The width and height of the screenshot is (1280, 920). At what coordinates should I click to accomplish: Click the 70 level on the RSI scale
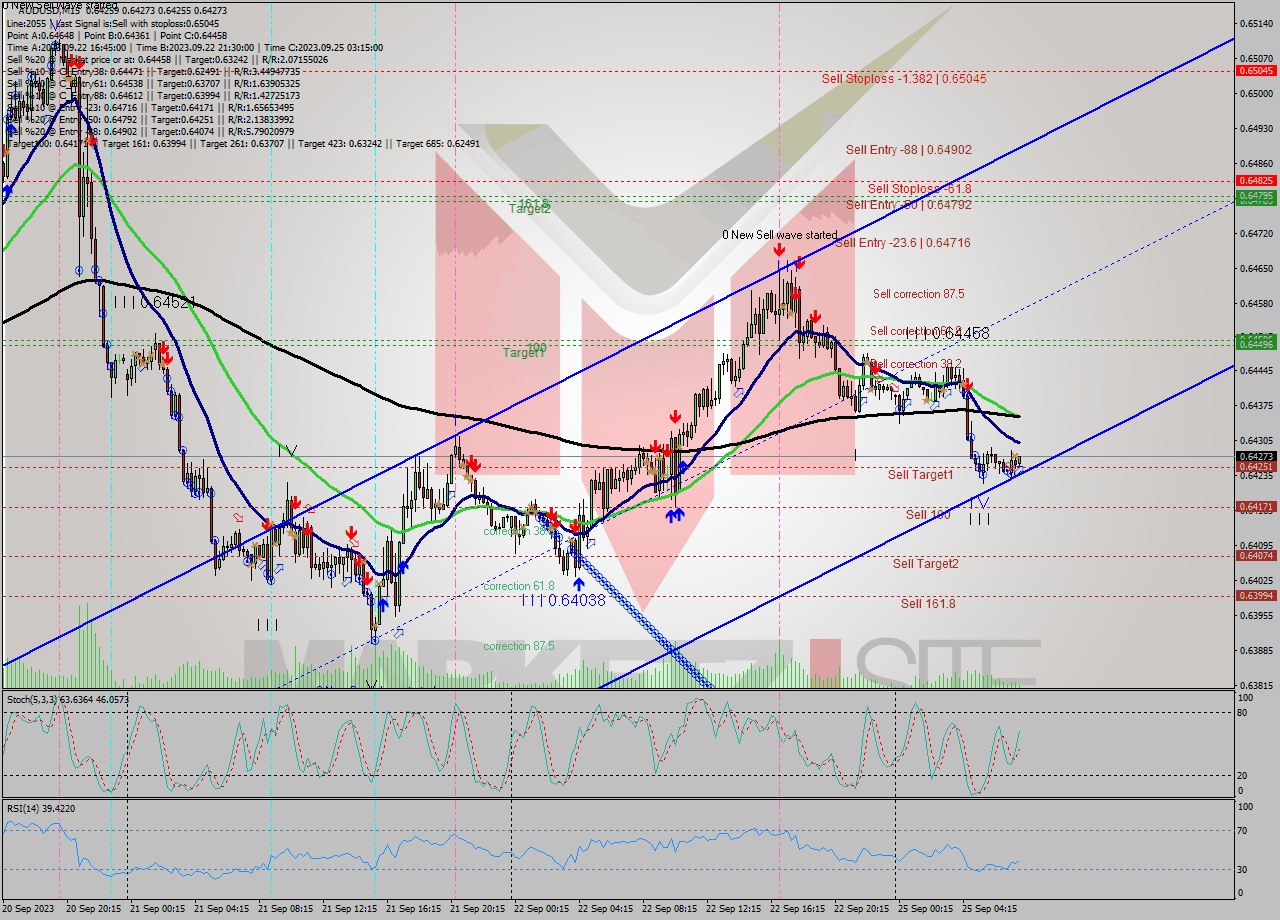point(1243,830)
